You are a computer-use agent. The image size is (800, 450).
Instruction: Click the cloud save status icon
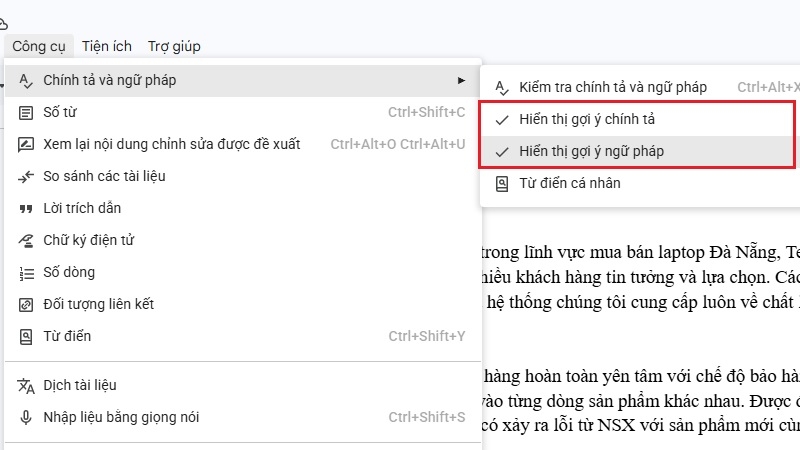tap(3, 23)
